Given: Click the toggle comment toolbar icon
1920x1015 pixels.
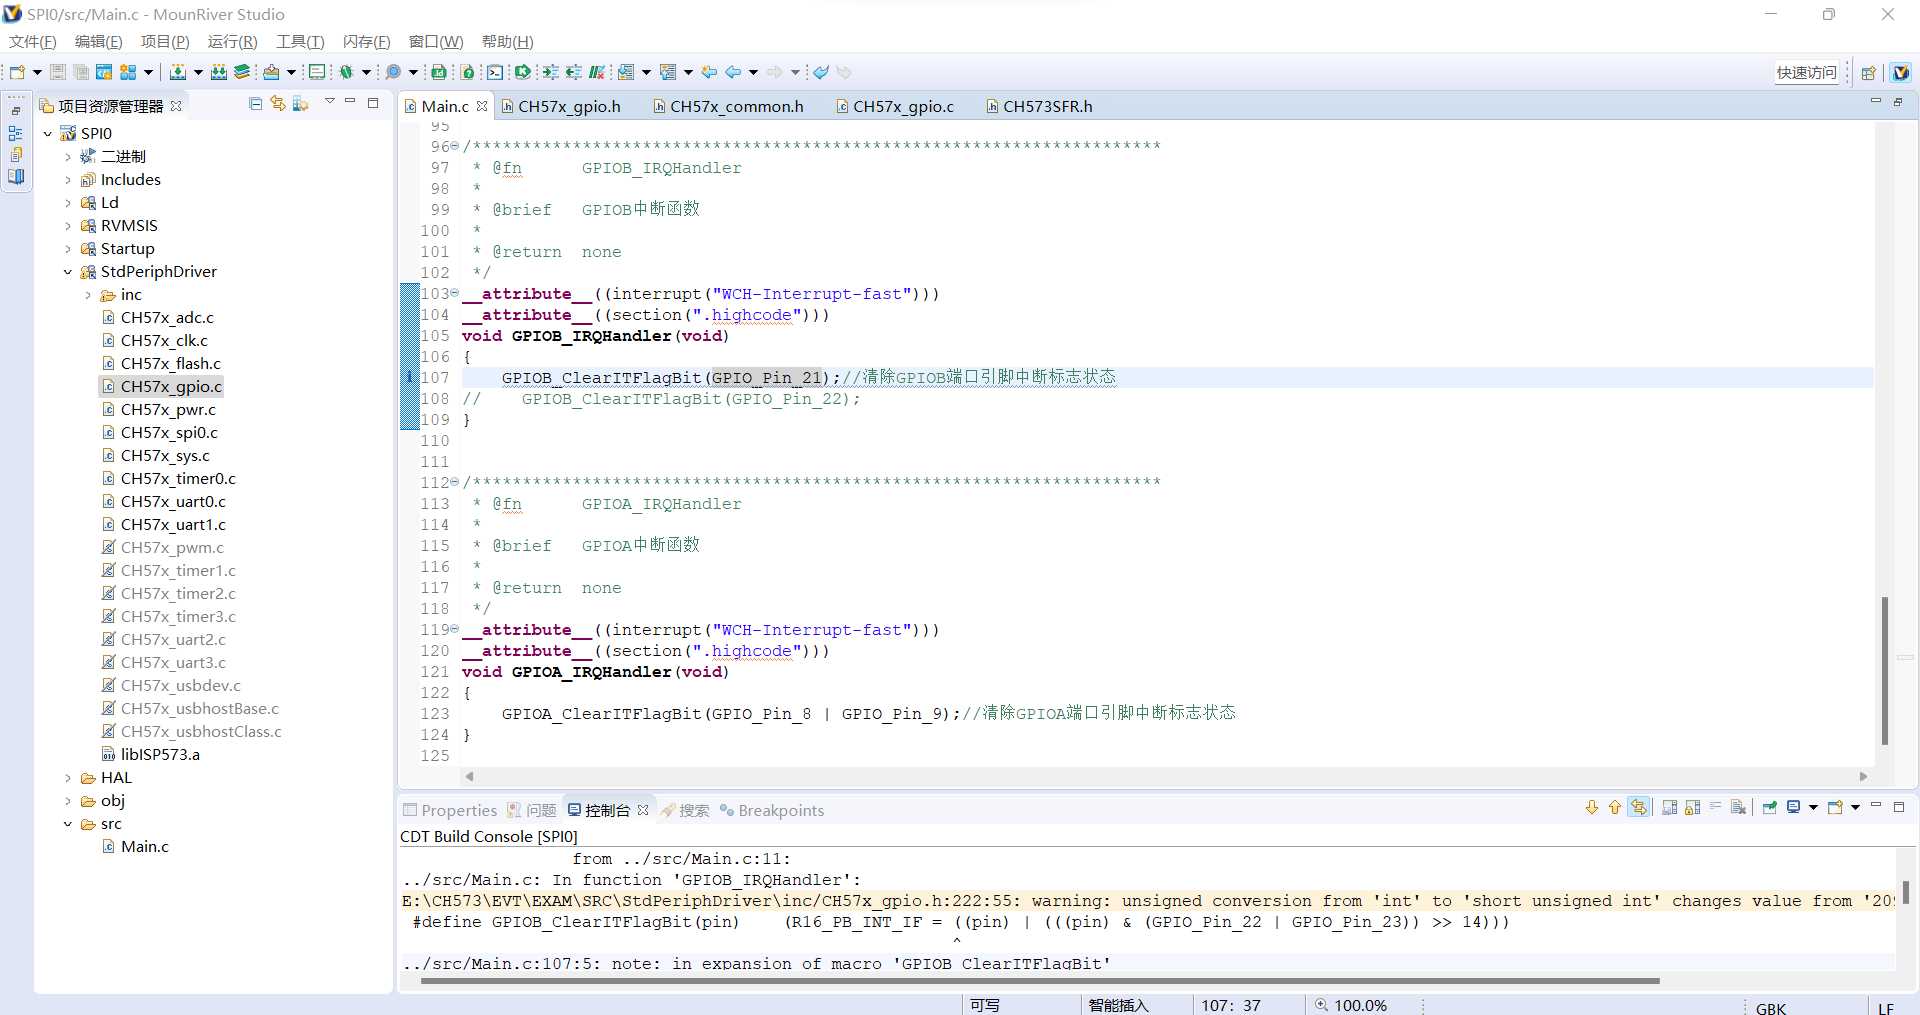Looking at the screenshot, I should coord(597,72).
